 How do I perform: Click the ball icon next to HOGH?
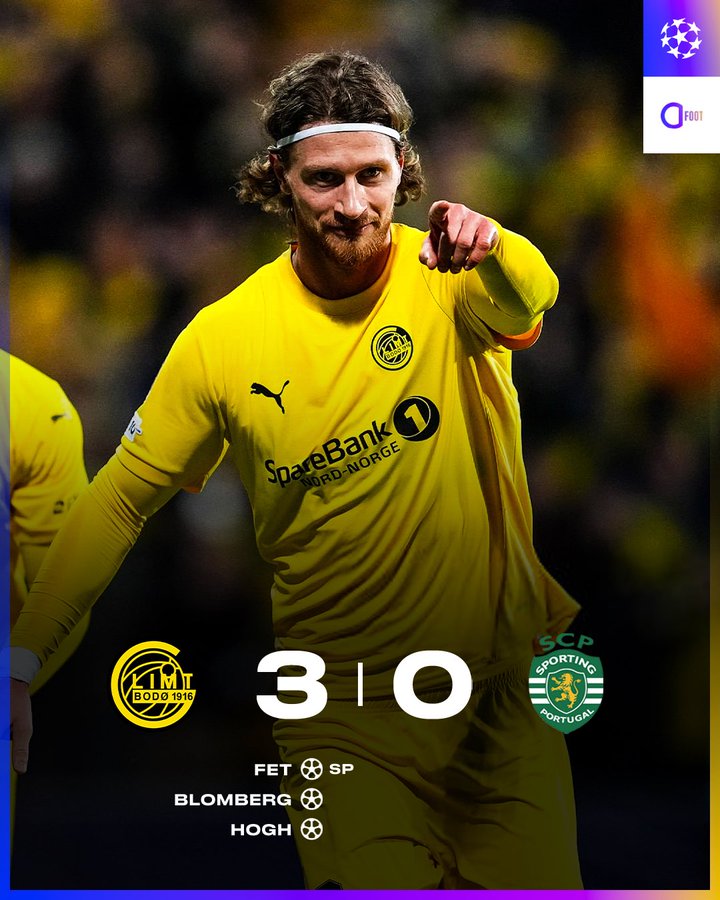coord(311,829)
